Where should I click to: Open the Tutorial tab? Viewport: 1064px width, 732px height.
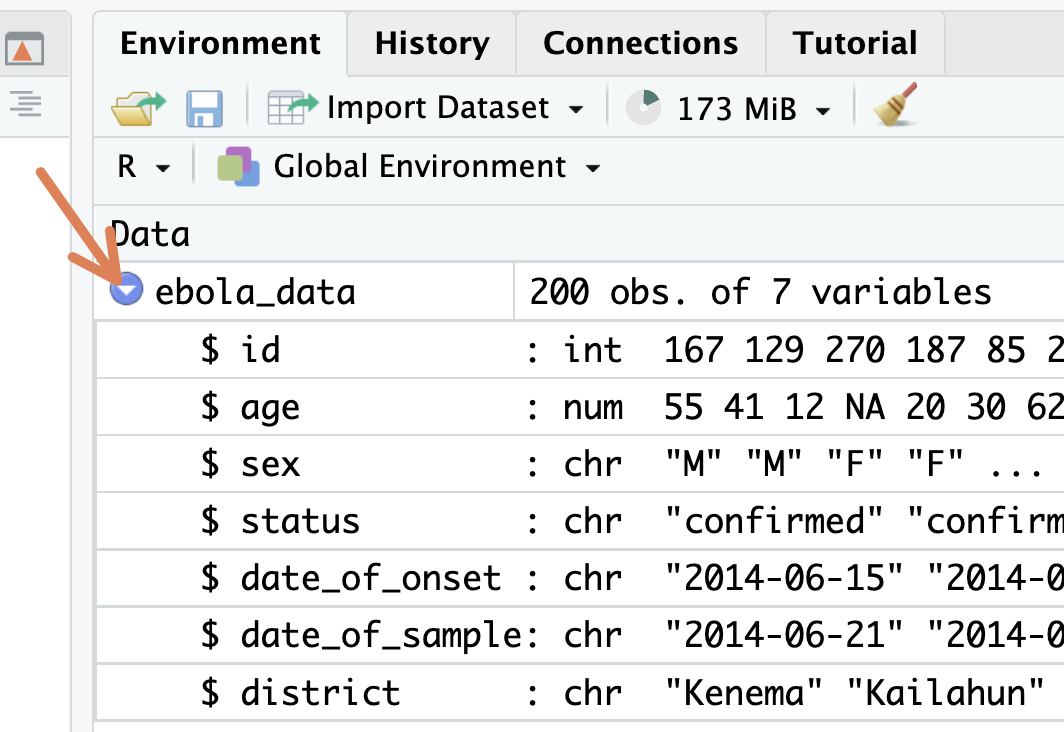pyautogui.click(x=854, y=43)
